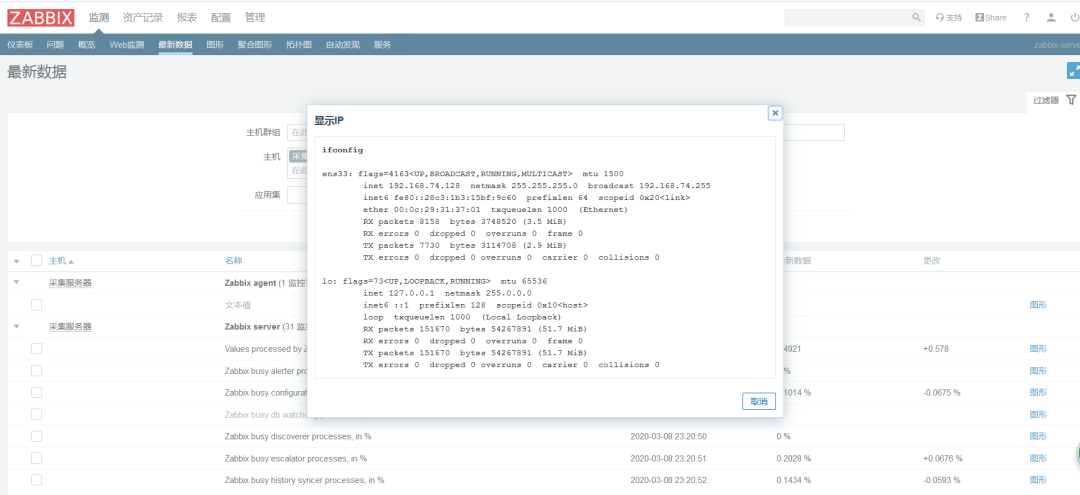
Task: Open 图形 link for escalator processes row
Action: 1038,458
